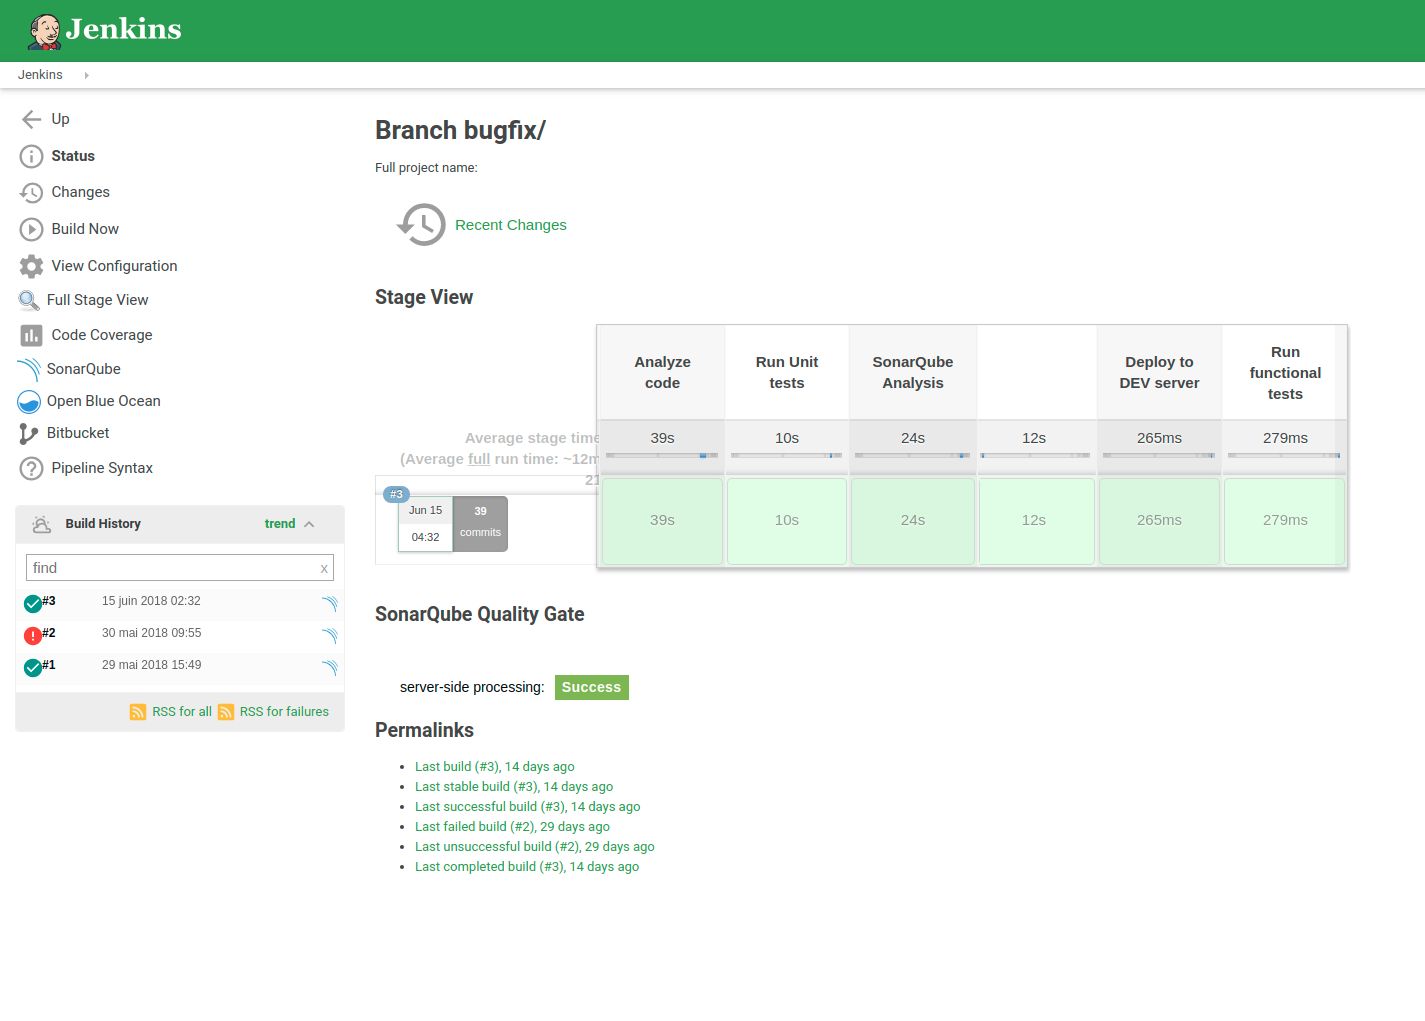Collapse Build History with the chevron
This screenshot has width=1425, height=1021.
[309, 524]
